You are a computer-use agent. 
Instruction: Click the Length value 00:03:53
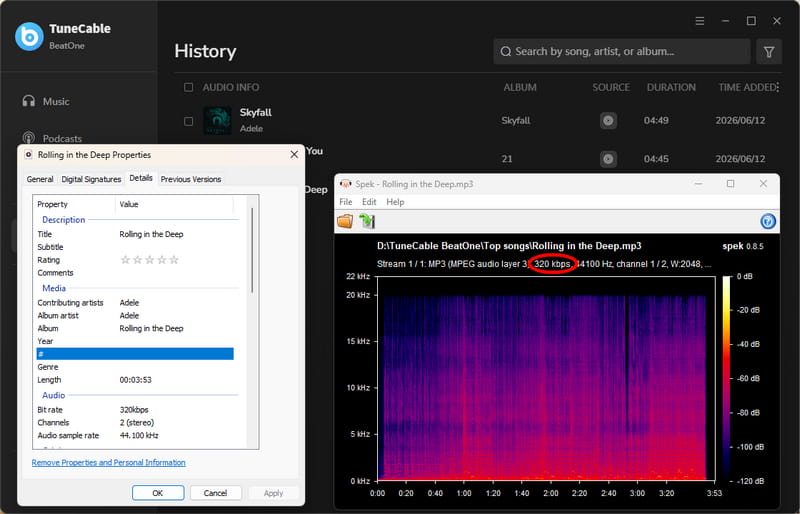135,380
